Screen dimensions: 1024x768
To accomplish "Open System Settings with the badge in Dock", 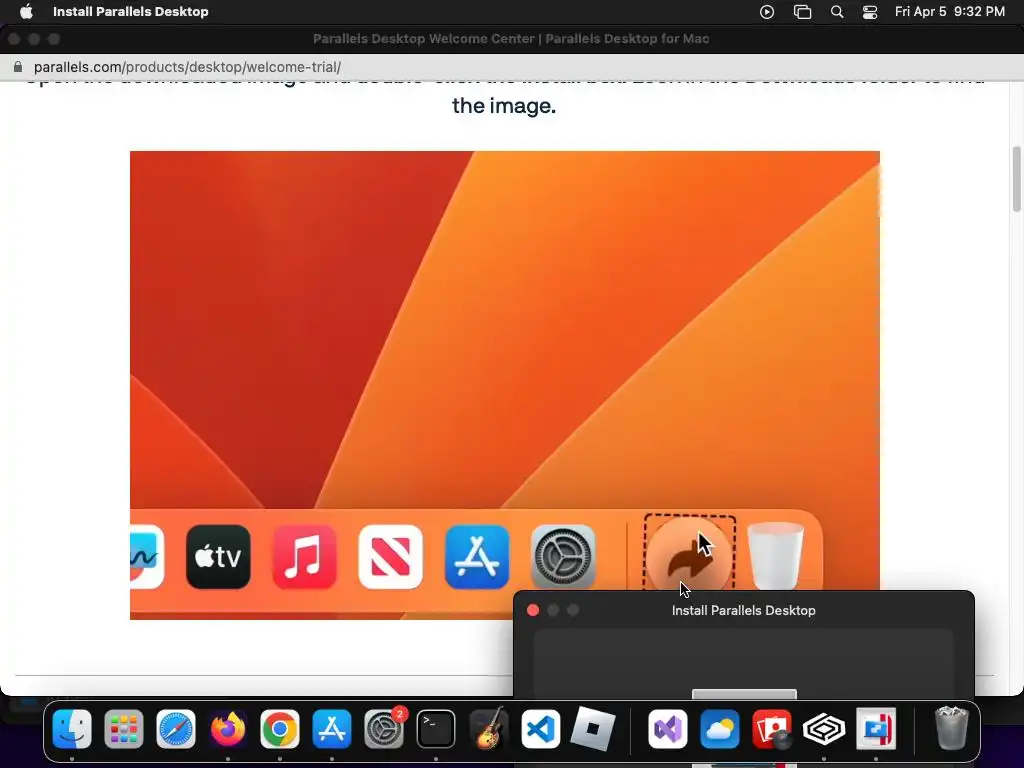I will point(384,729).
